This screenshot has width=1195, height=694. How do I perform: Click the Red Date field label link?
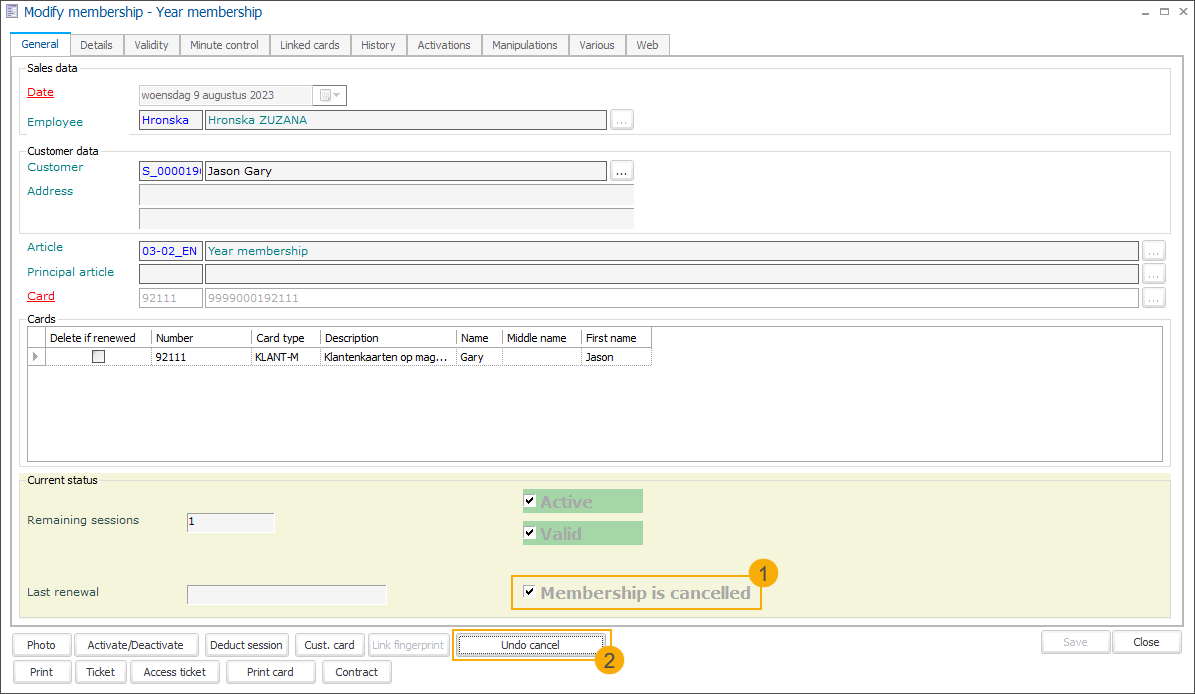click(x=41, y=92)
